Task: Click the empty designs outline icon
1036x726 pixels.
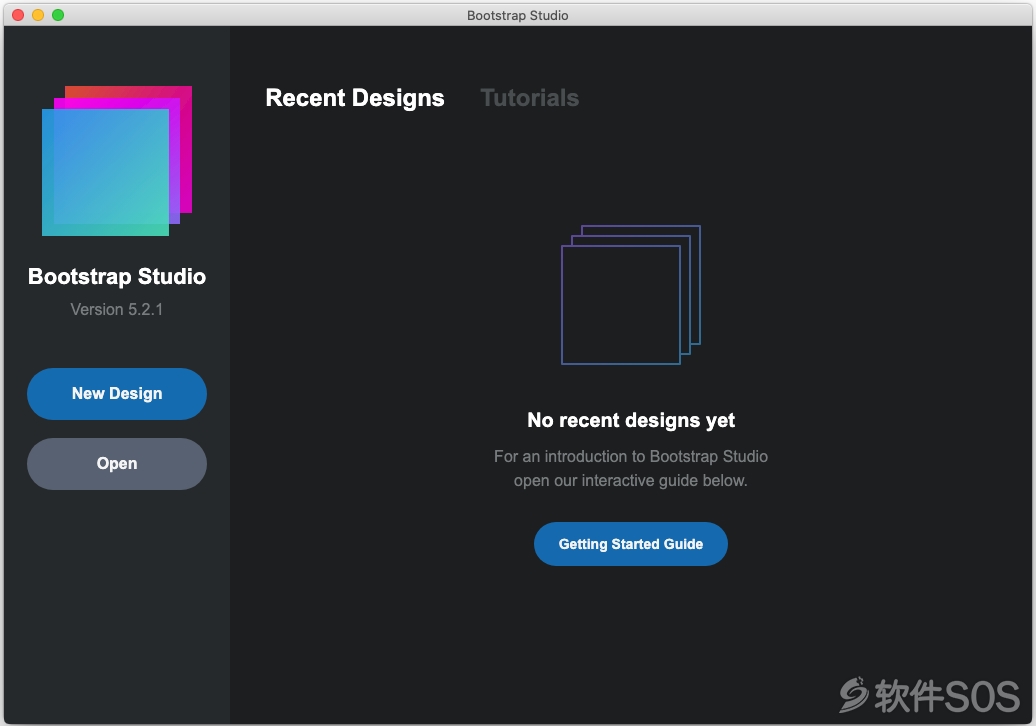Action: click(630, 295)
